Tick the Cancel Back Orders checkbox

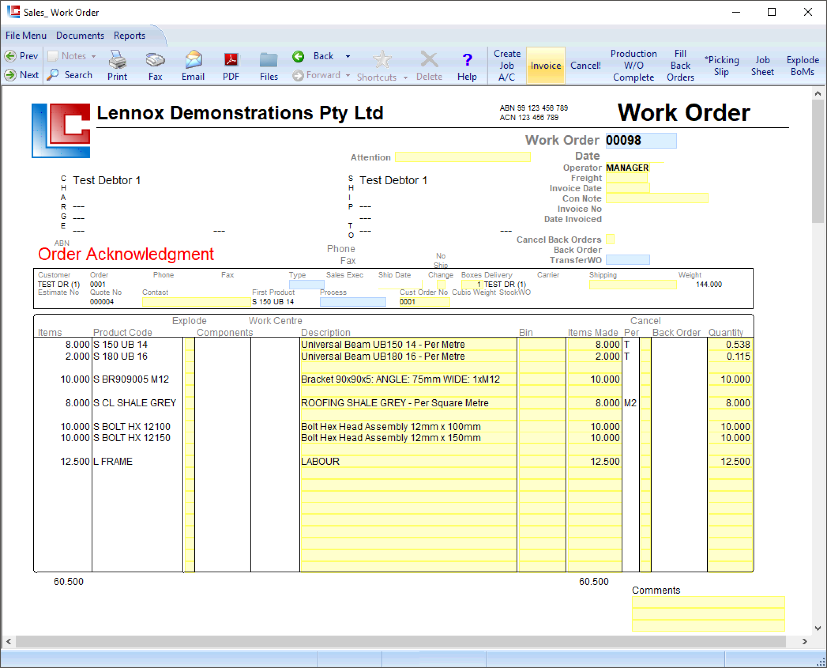[x=611, y=240]
